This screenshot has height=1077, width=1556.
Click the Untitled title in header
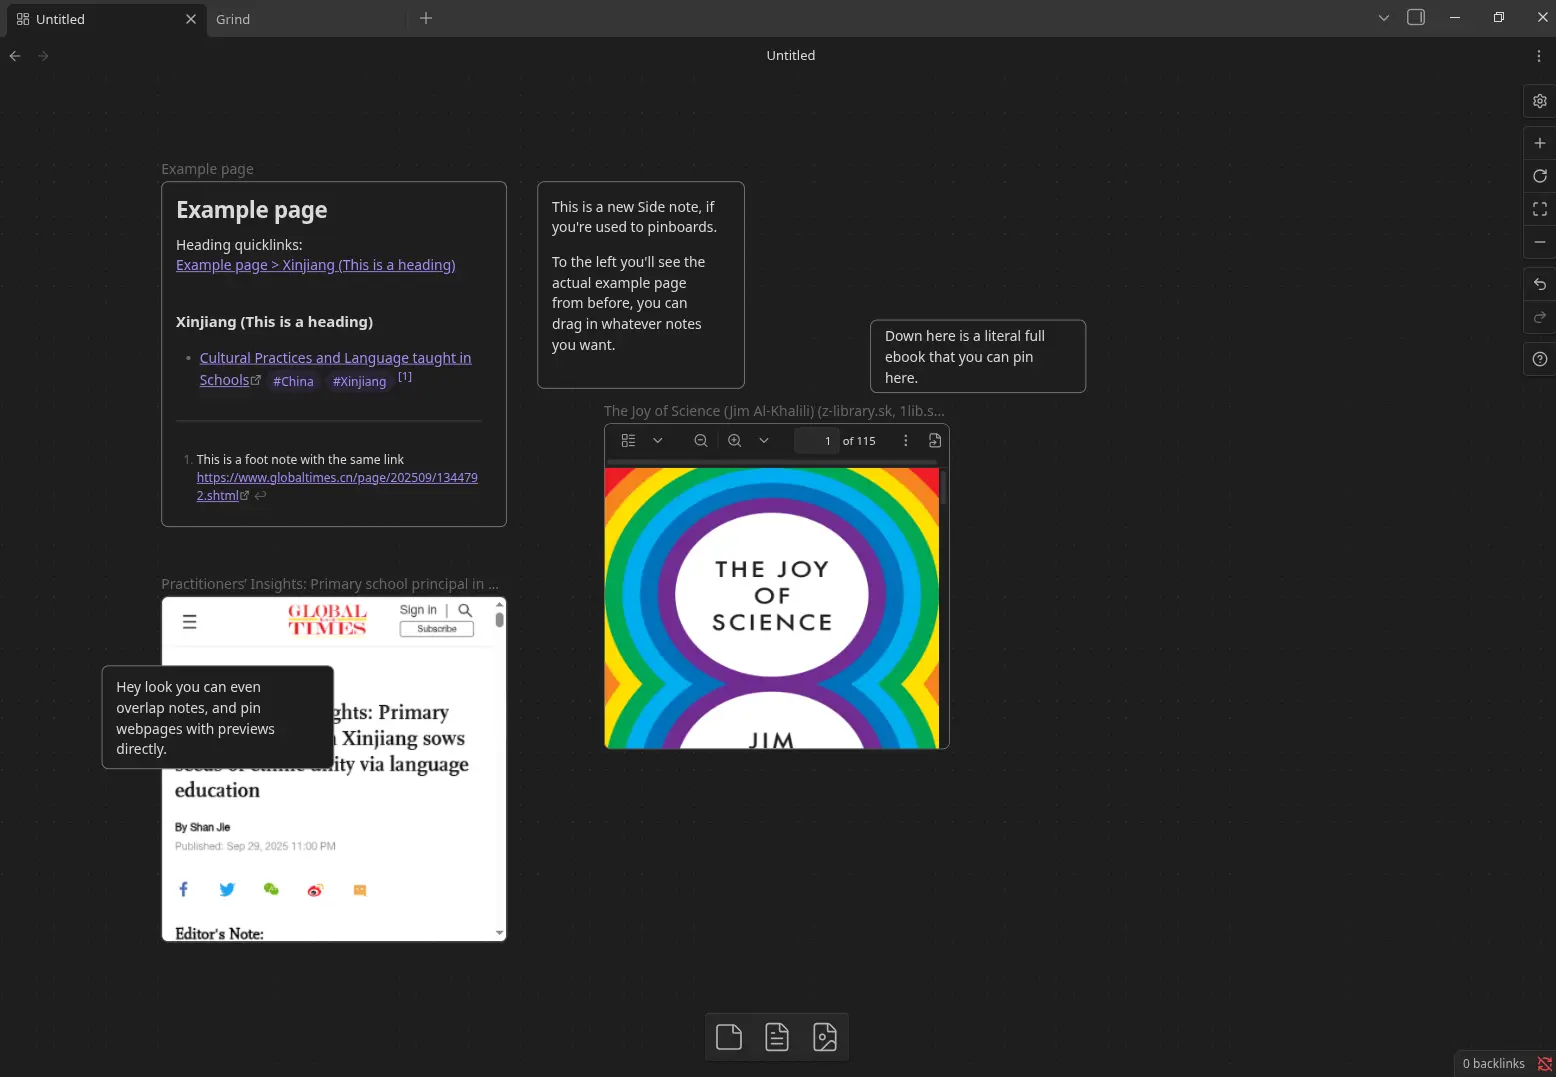click(x=791, y=56)
